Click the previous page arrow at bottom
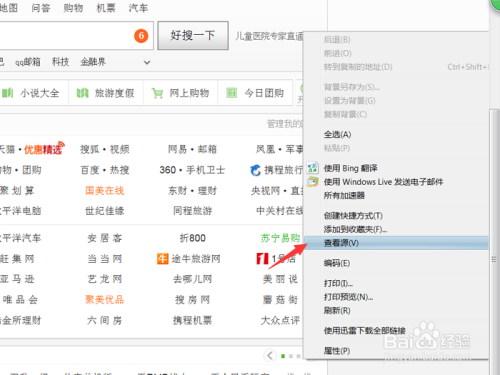Viewport: 500px width, 375px height. tap(270, 355)
